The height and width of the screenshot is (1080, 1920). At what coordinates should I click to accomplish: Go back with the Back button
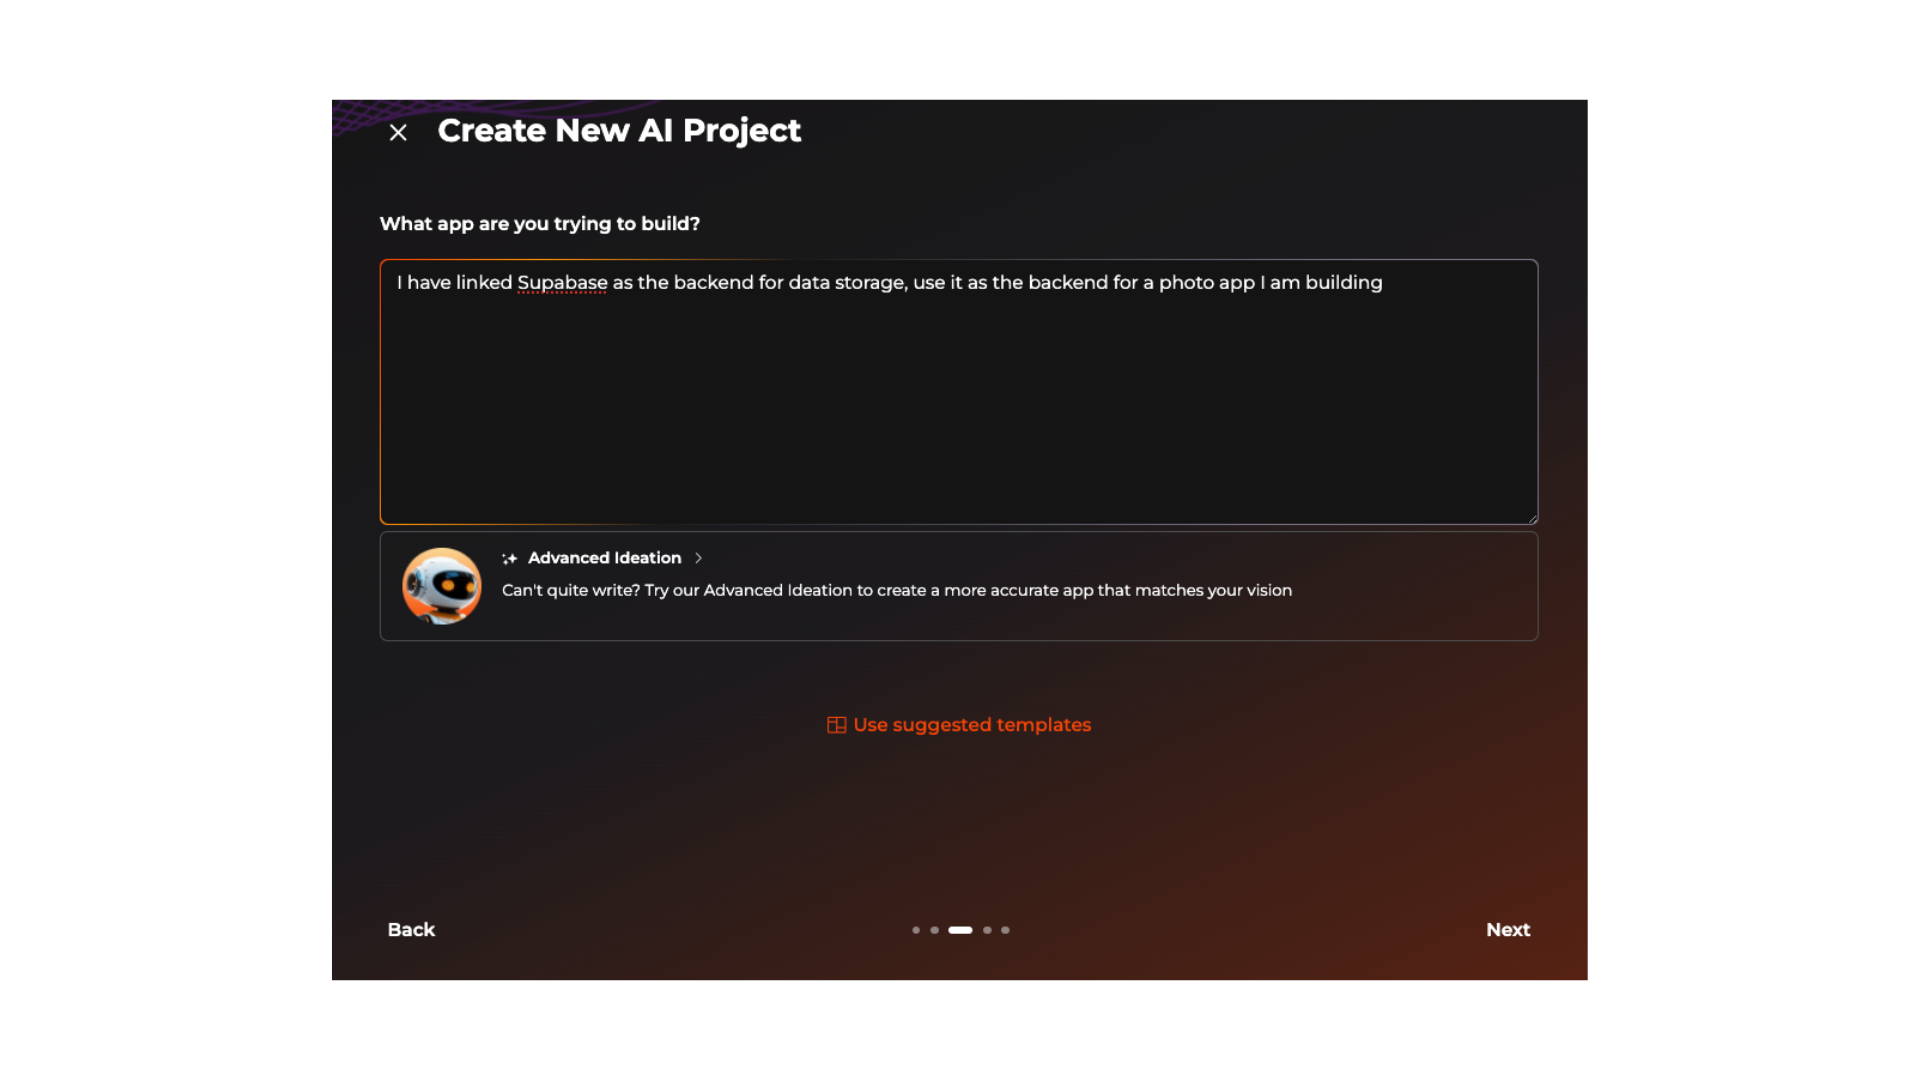[x=411, y=930]
